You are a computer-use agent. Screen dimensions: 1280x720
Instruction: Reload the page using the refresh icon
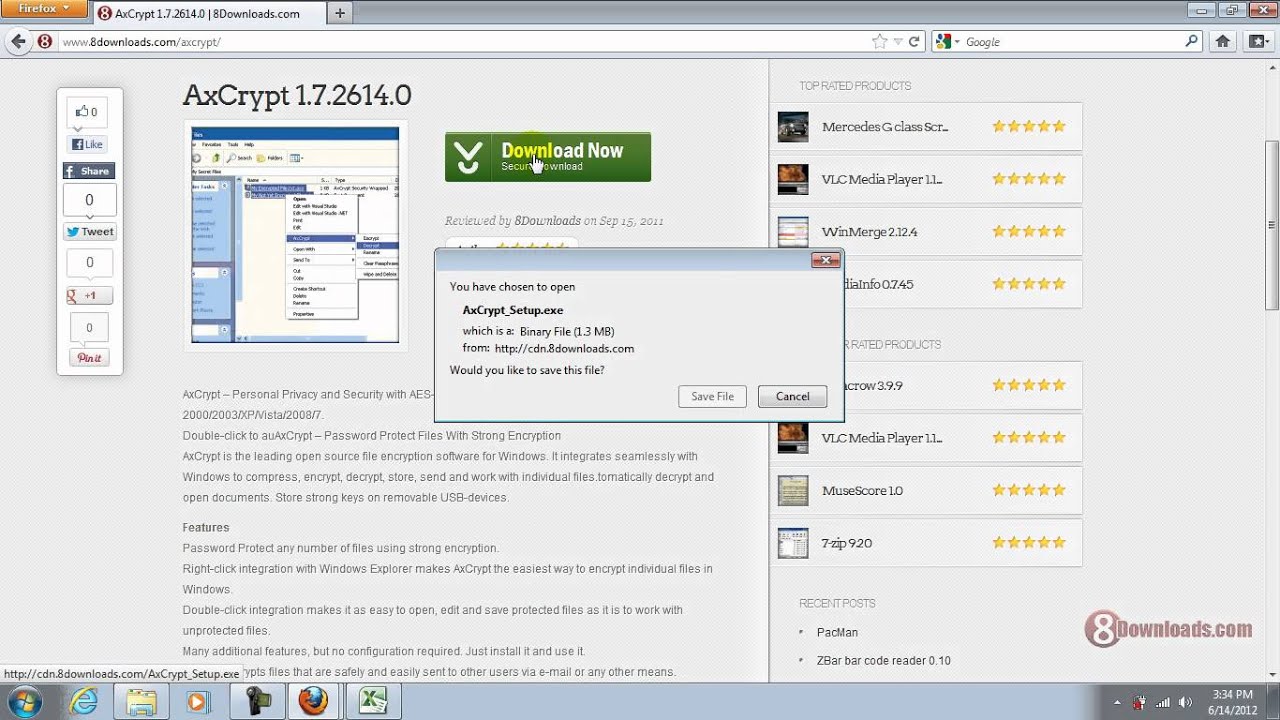pyautogui.click(x=913, y=42)
